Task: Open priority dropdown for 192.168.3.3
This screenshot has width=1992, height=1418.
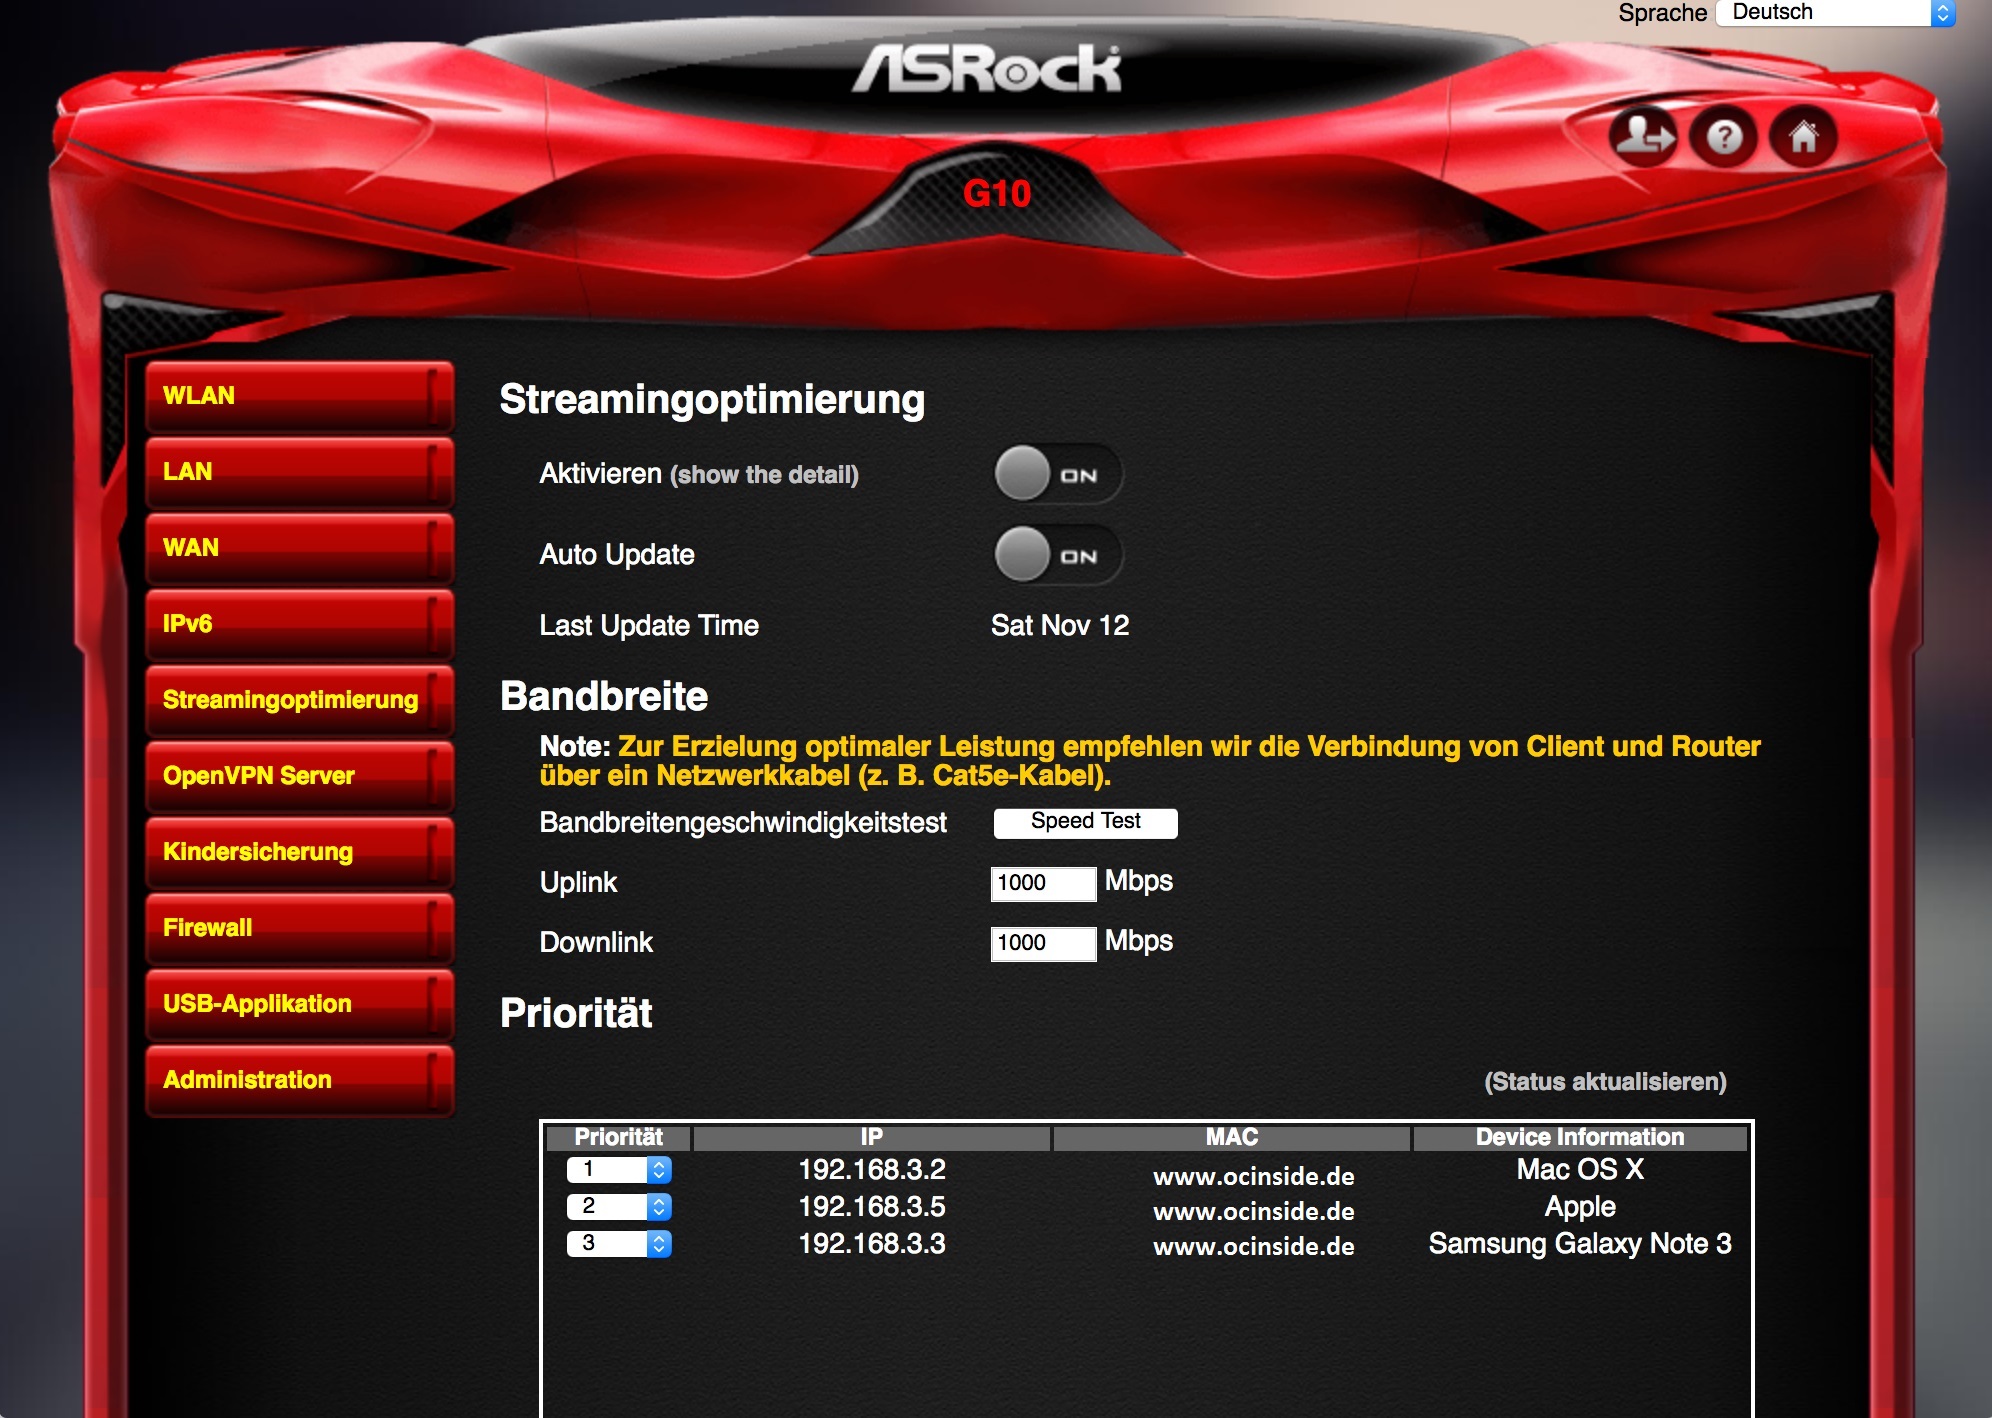Action: (619, 1243)
